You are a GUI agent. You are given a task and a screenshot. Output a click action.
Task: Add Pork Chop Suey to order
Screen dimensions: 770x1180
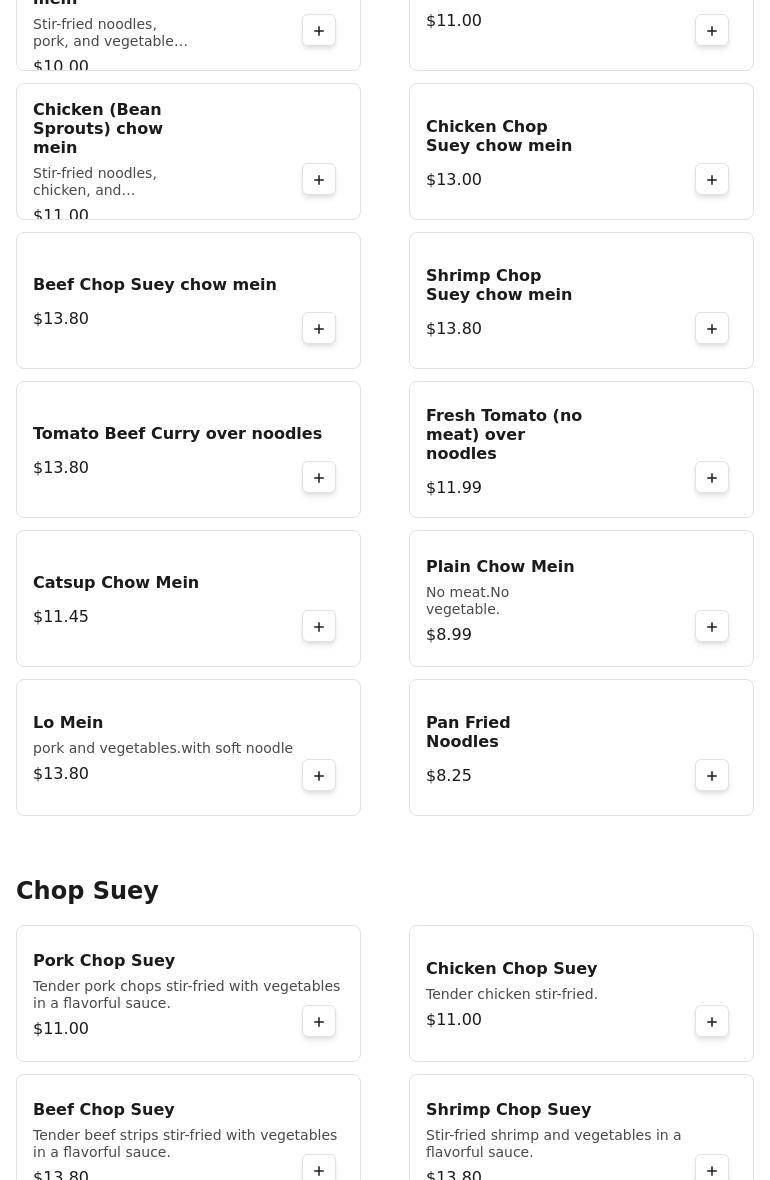tap(319, 1022)
